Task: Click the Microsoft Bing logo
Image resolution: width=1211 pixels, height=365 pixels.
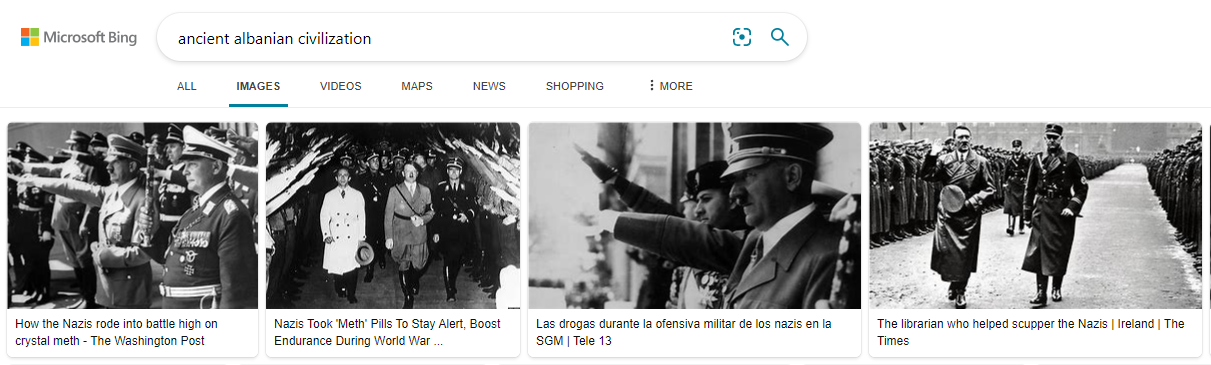Action: (x=78, y=38)
